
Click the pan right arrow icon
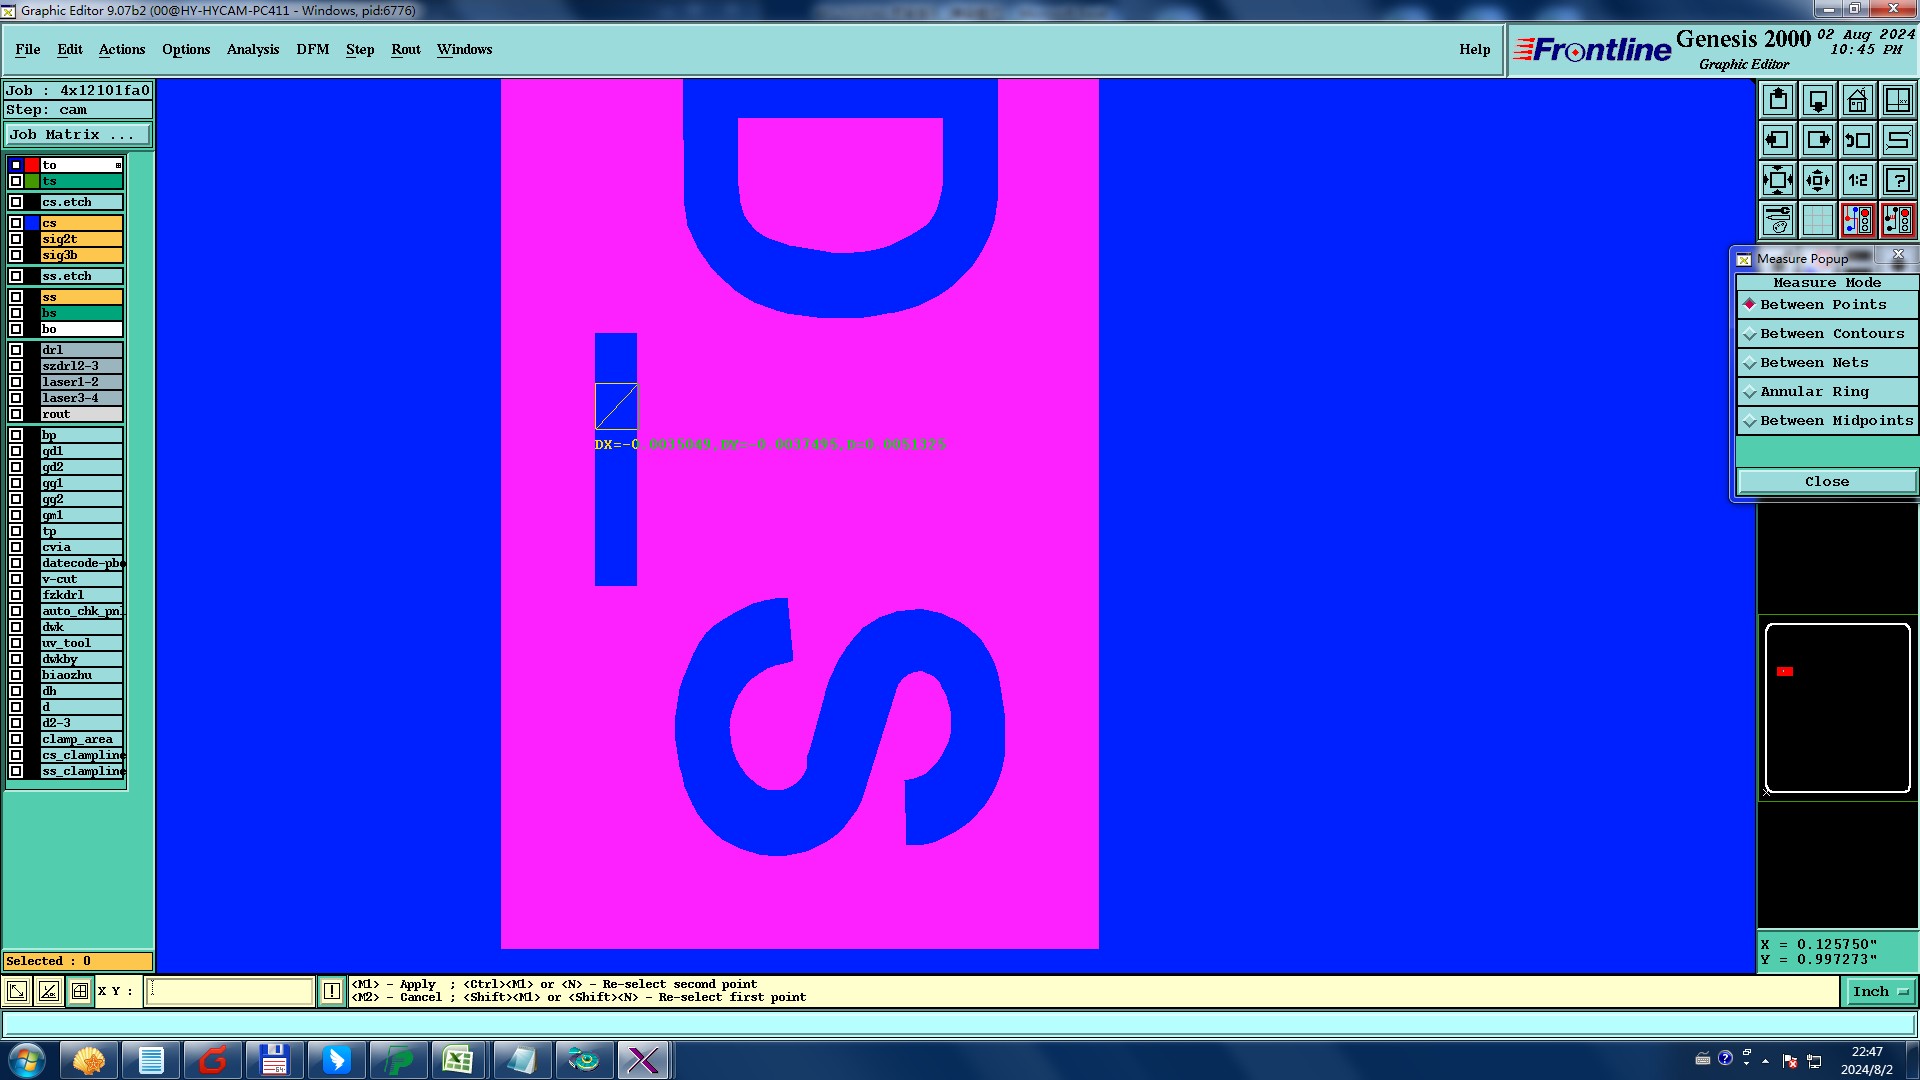click(x=1817, y=140)
